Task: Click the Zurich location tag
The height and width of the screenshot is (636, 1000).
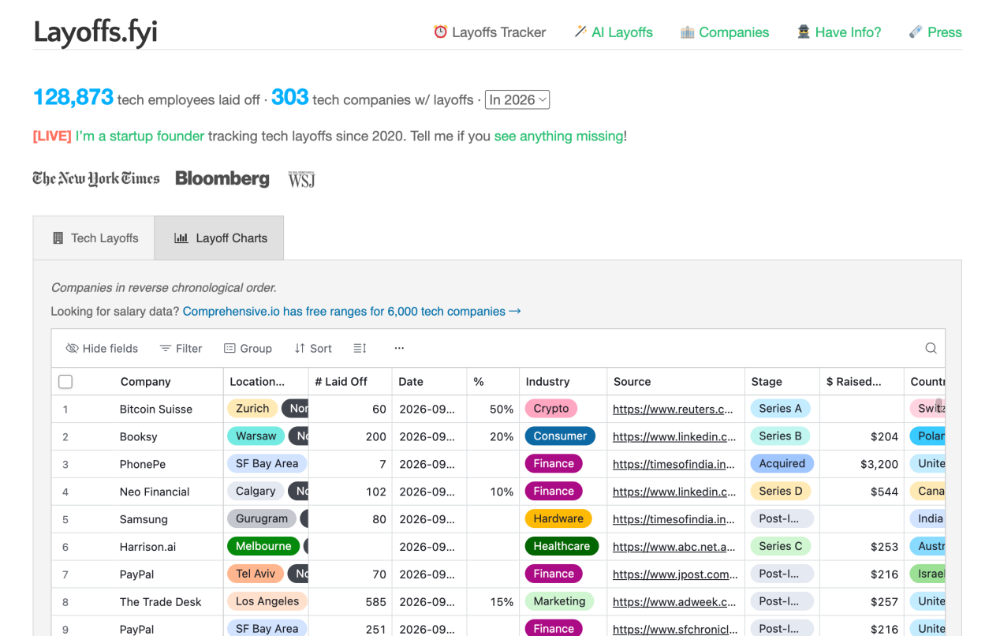Action: (253, 408)
